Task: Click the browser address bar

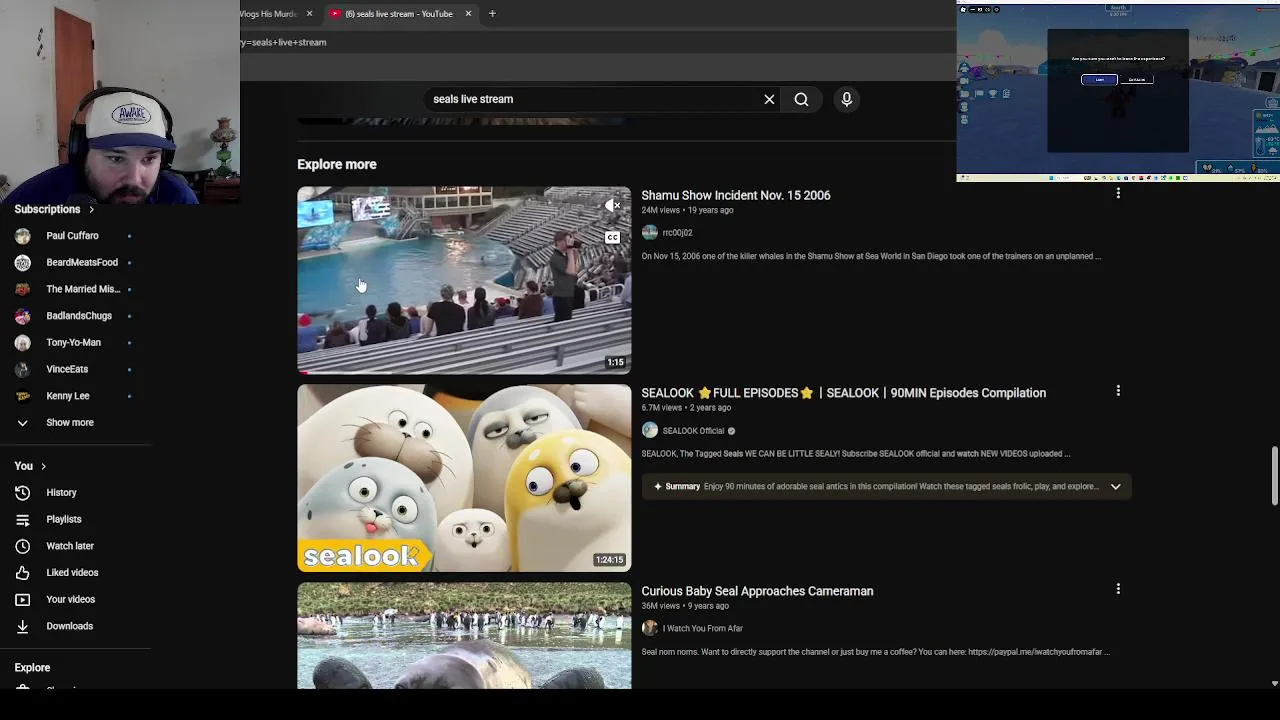Action: click(595, 42)
